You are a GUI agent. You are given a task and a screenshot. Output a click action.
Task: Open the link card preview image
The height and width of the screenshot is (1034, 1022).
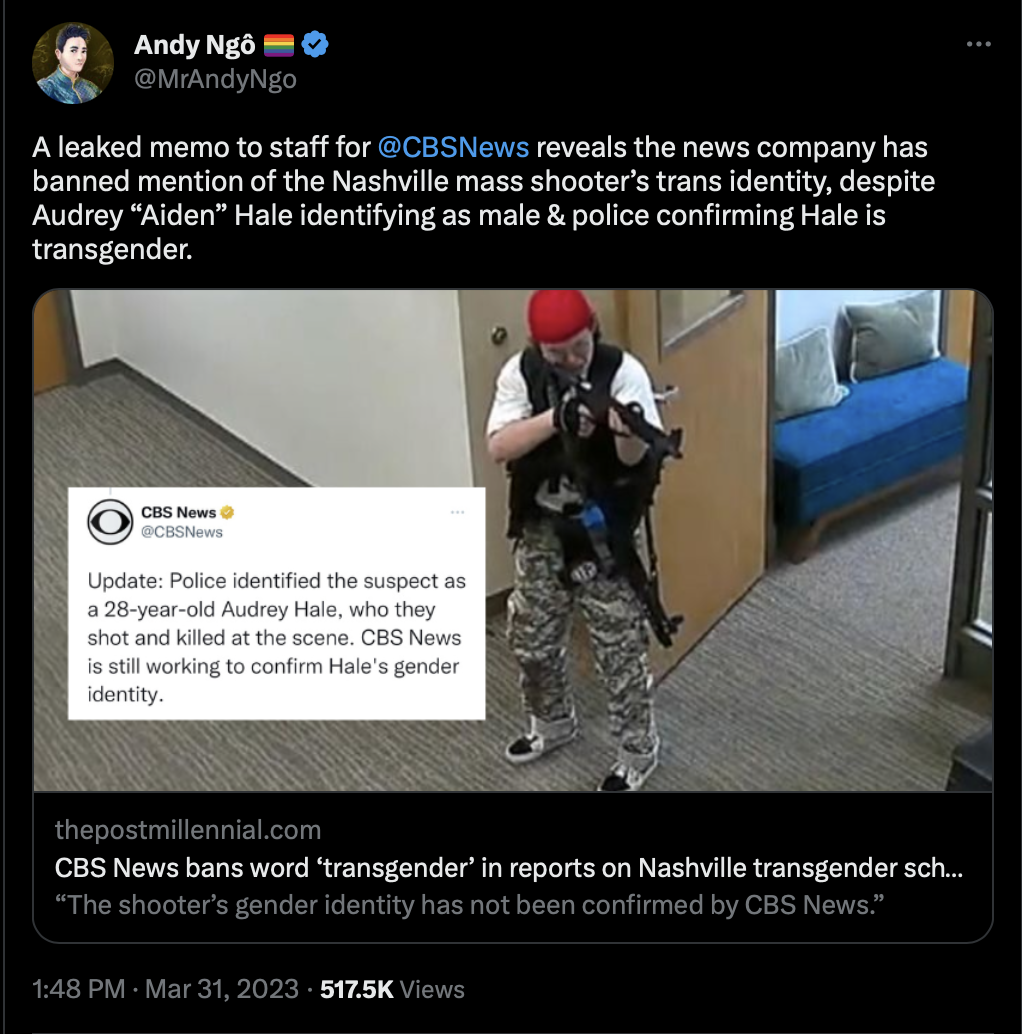click(513, 540)
